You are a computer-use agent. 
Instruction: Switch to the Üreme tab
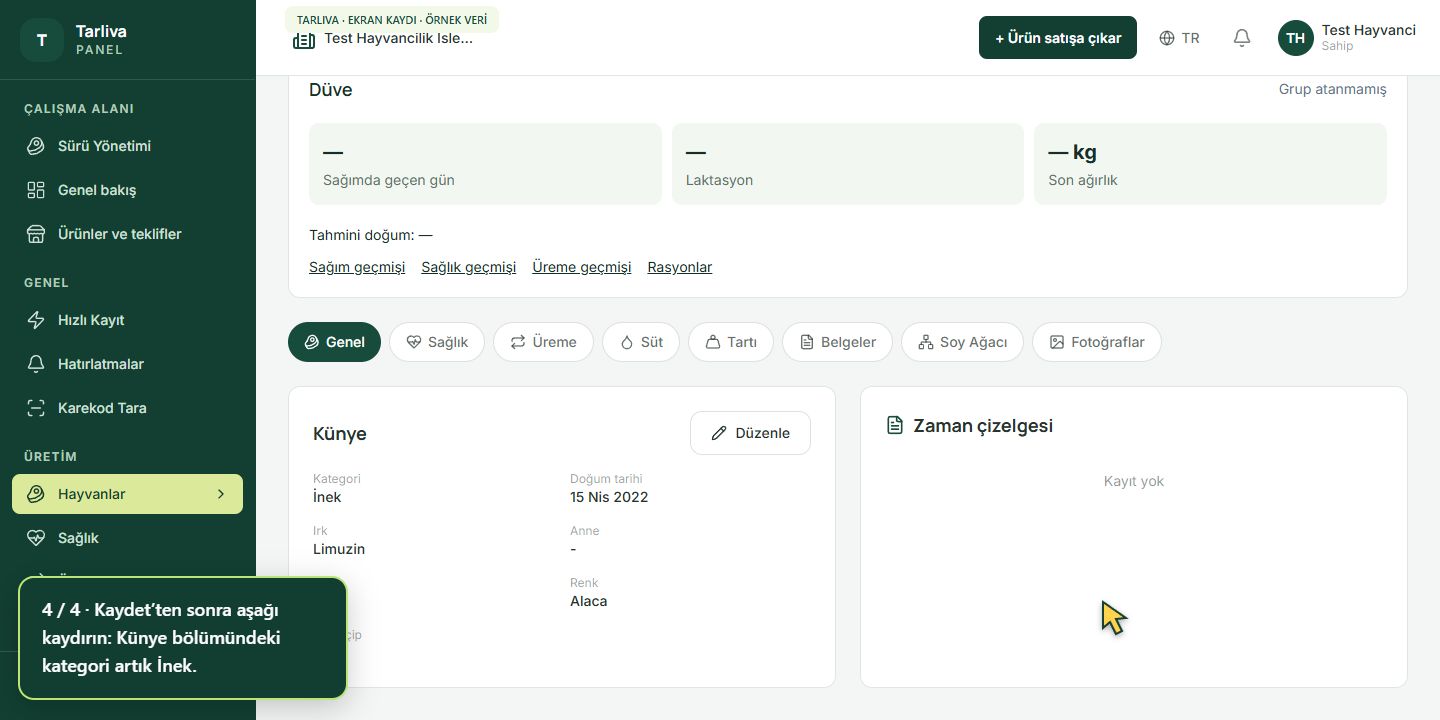(543, 342)
